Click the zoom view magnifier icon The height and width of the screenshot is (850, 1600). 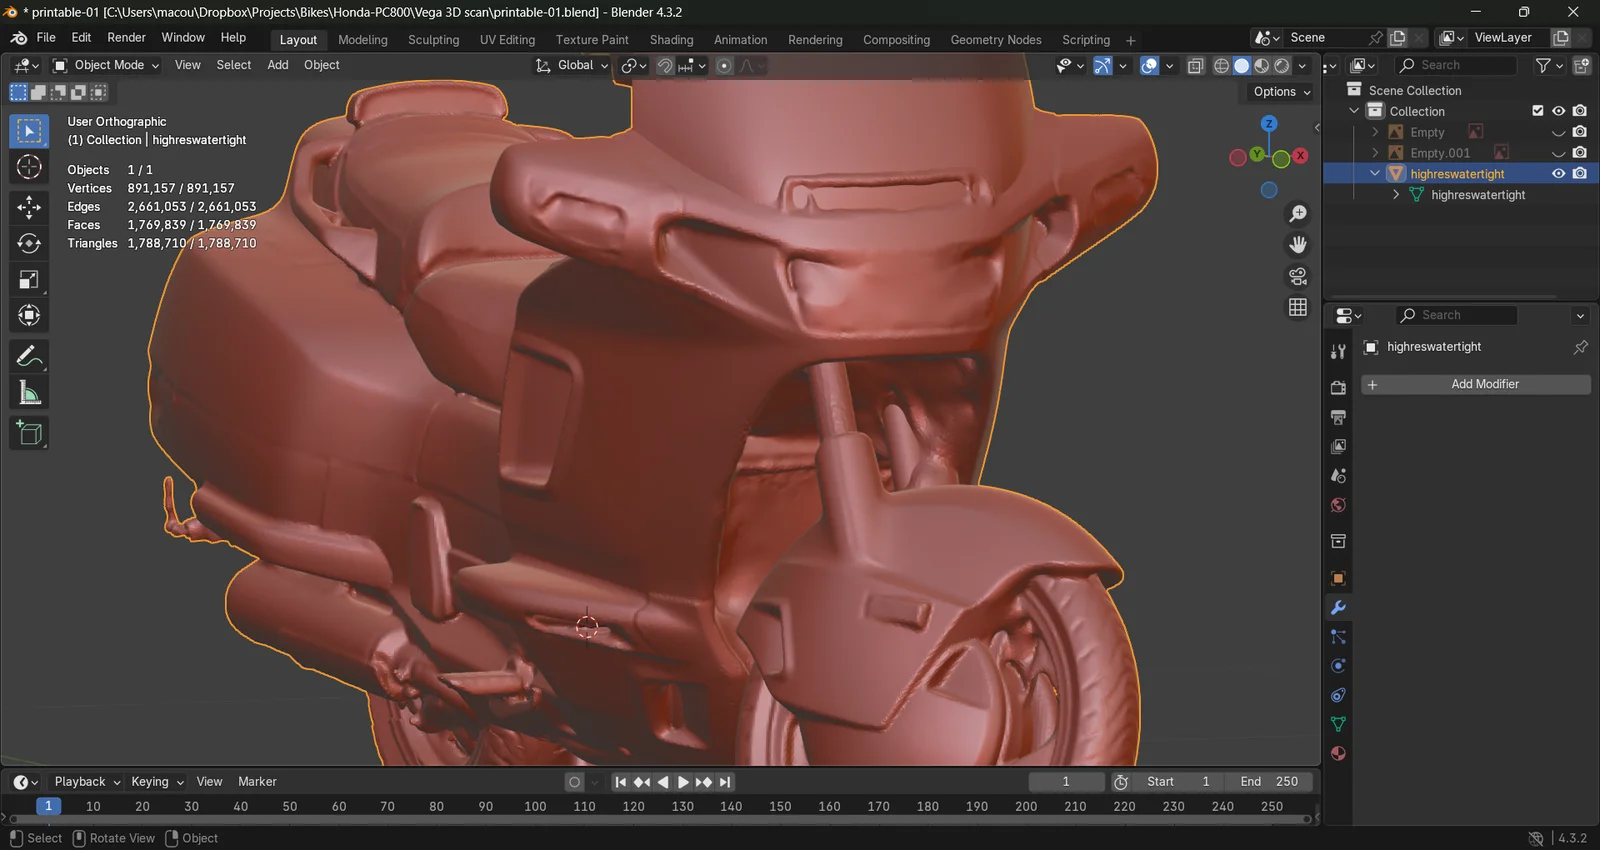click(1298, 214)
